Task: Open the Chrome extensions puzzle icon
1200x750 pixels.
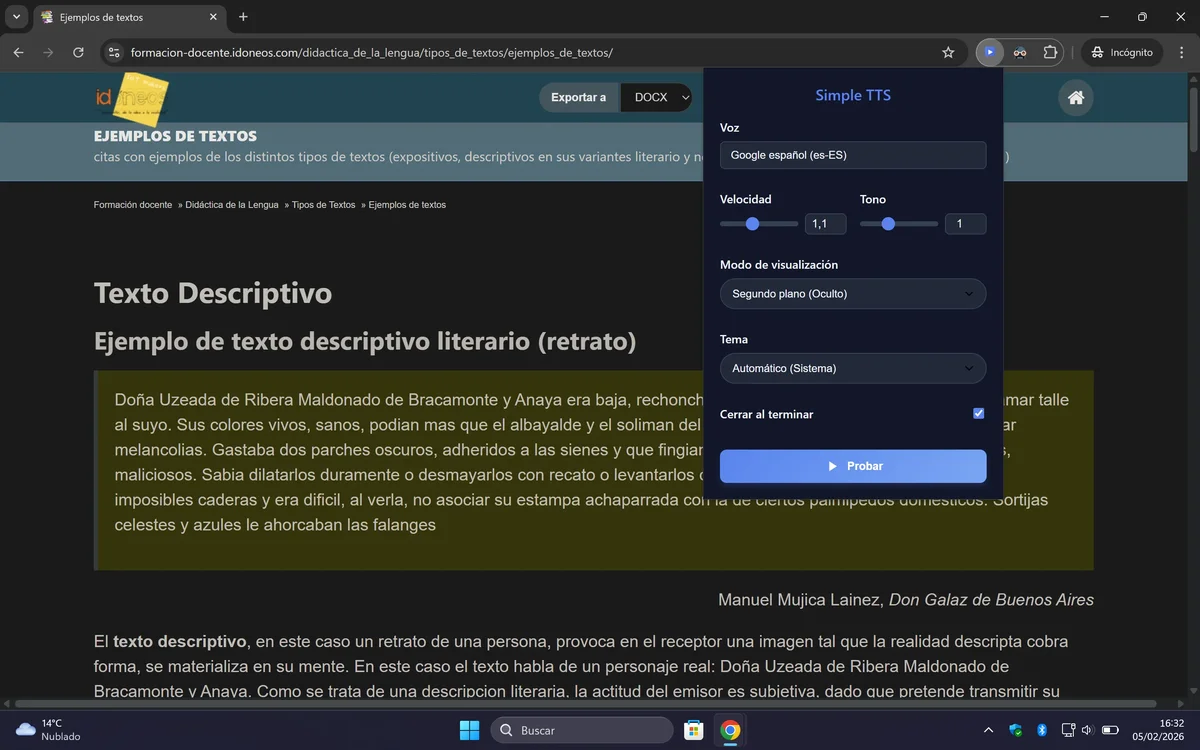Action: pos(1051,52)
